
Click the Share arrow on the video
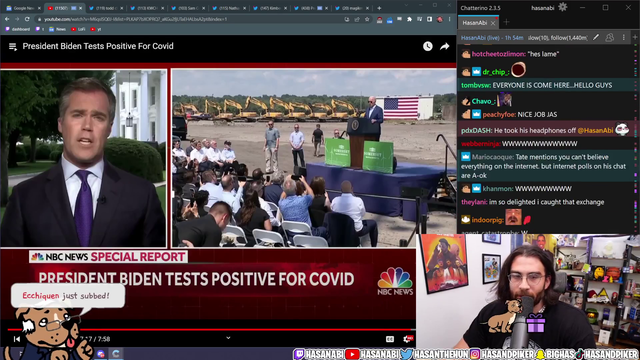pos(444,46)
